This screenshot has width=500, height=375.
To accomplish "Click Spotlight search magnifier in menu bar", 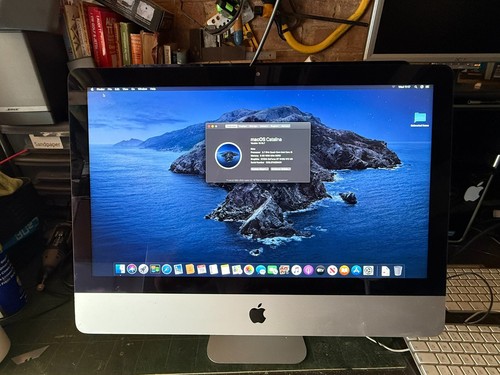I will (416, 87).
